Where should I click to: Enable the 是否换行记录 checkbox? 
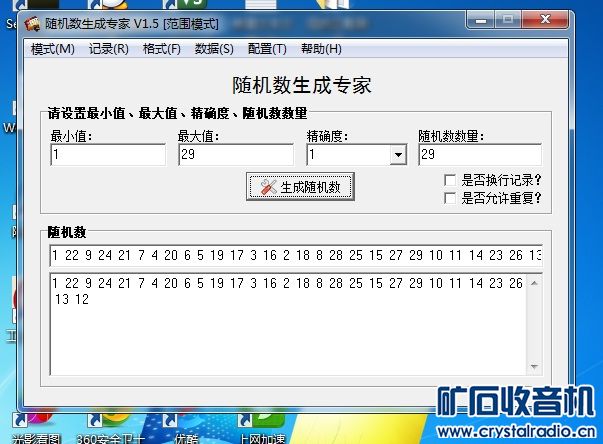coord(450,180)
